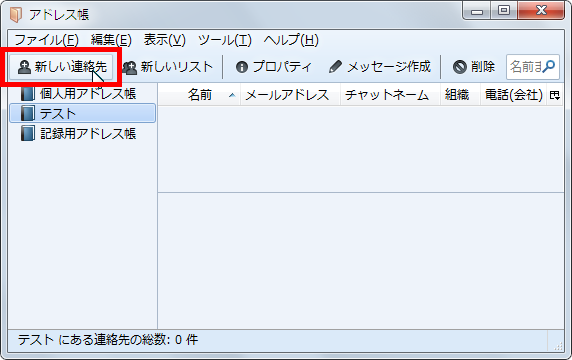Sort by メールアドレス column header
Screen dimensions: 572x360
pyautogui.click(x=290, y=95)
